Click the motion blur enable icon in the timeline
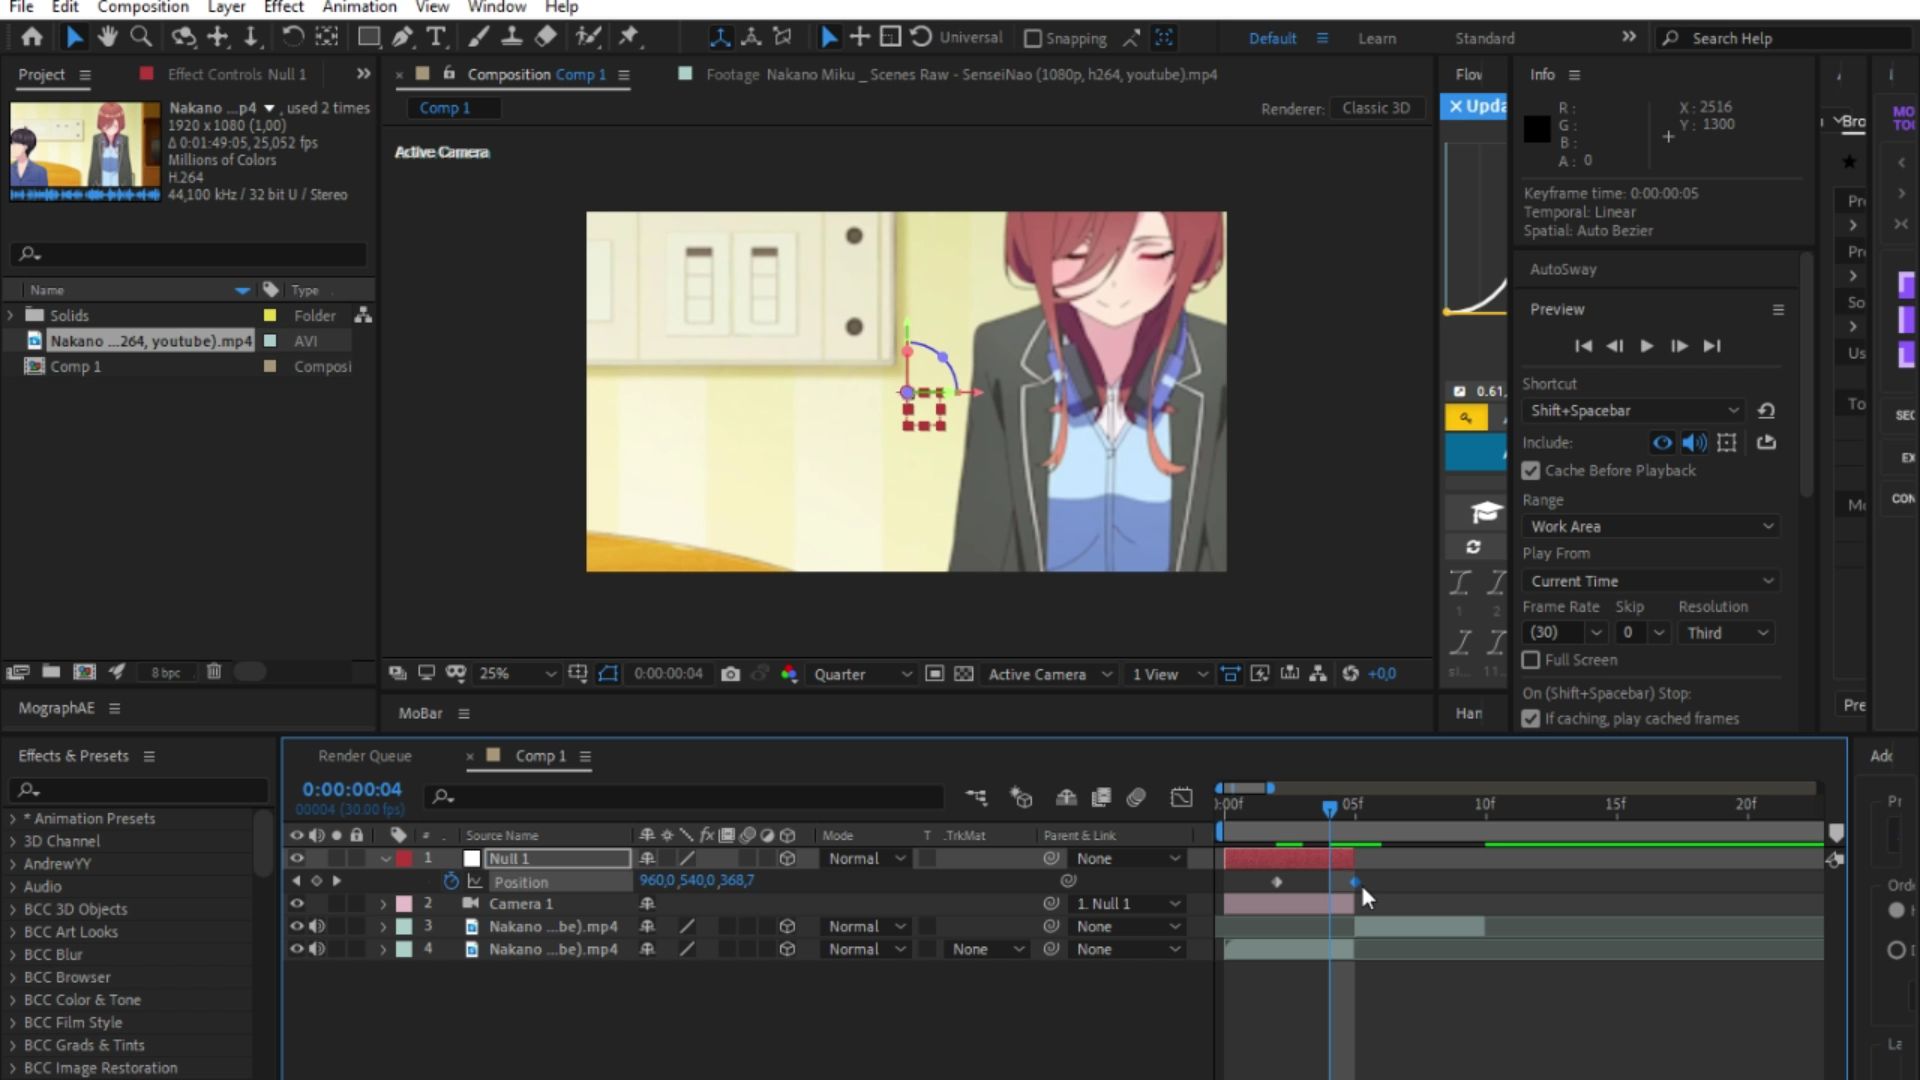The width and height of the screenshot is (1920, 1080). point(1136,797)
